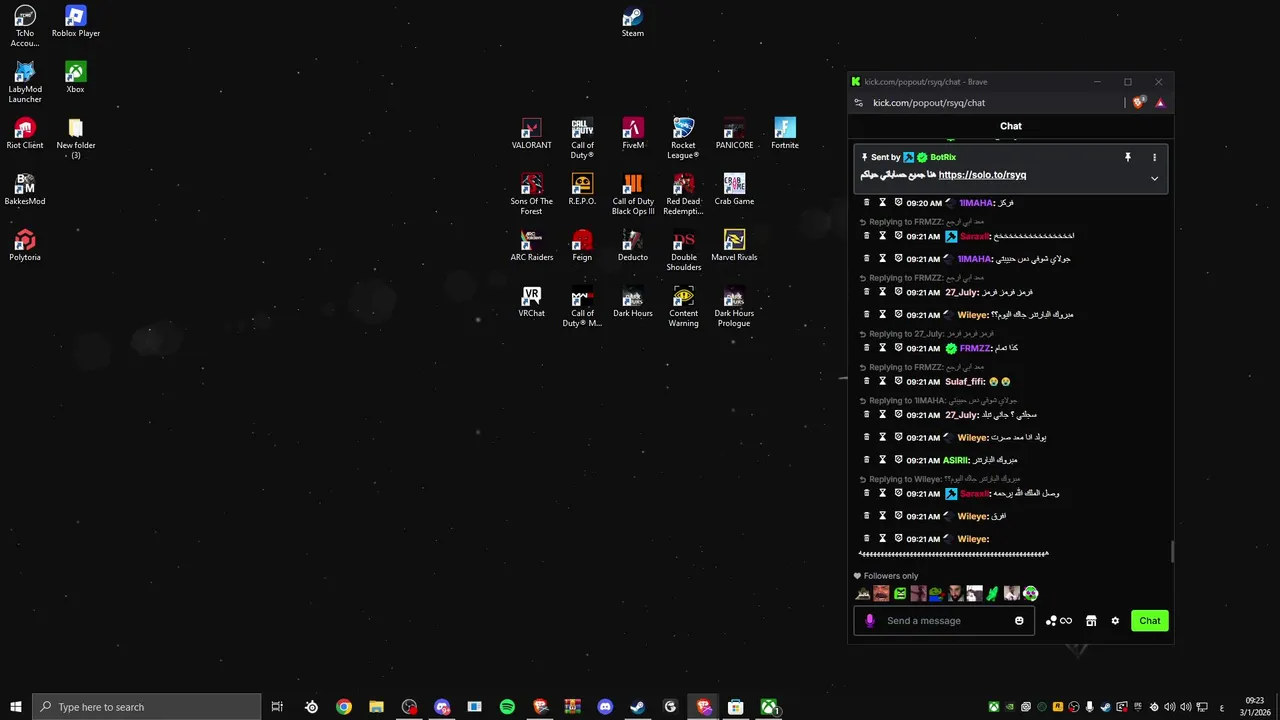Select the TcNo Account switcher icon
This screenshot has height=720, width=1280.
coord(25,26)
